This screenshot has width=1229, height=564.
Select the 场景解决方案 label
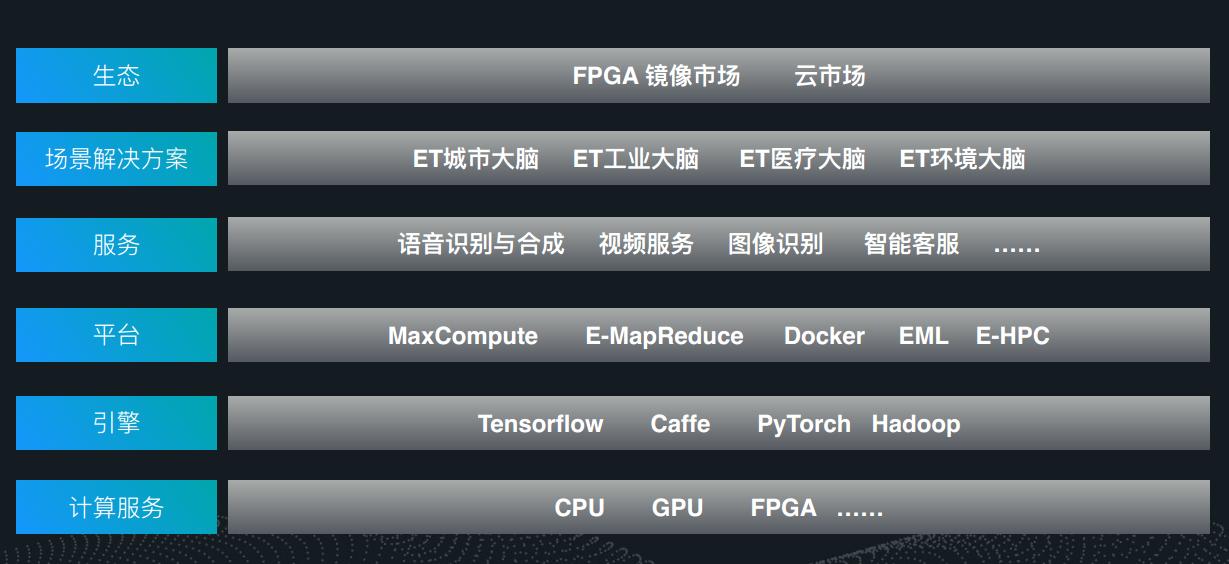[x=116, y=159]
